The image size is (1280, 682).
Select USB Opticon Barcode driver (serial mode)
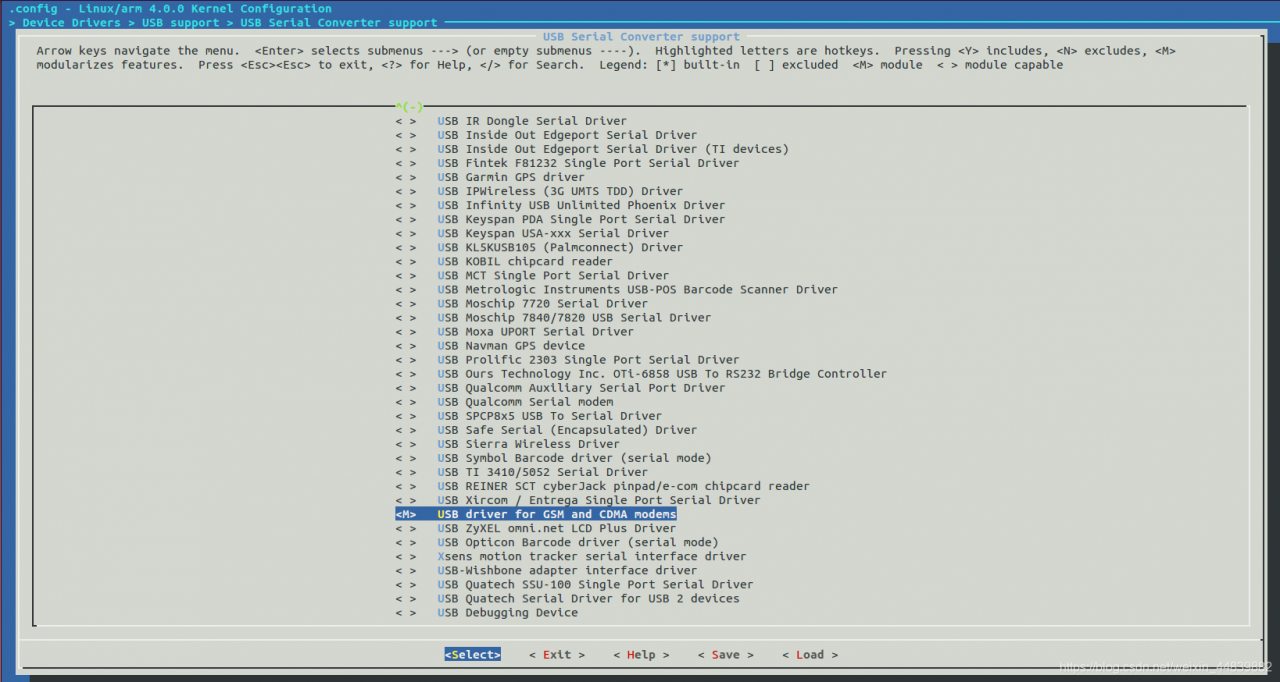click(x=578, y=542)
